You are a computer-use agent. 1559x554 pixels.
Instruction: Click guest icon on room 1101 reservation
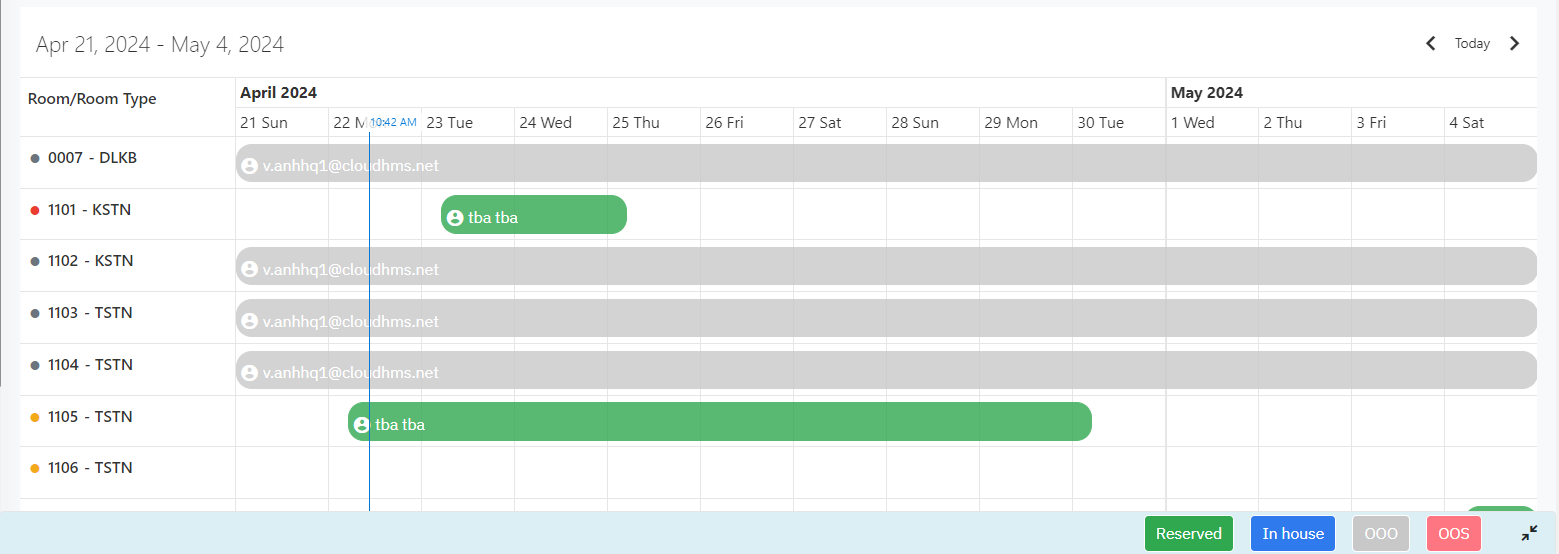click(455, 217)
